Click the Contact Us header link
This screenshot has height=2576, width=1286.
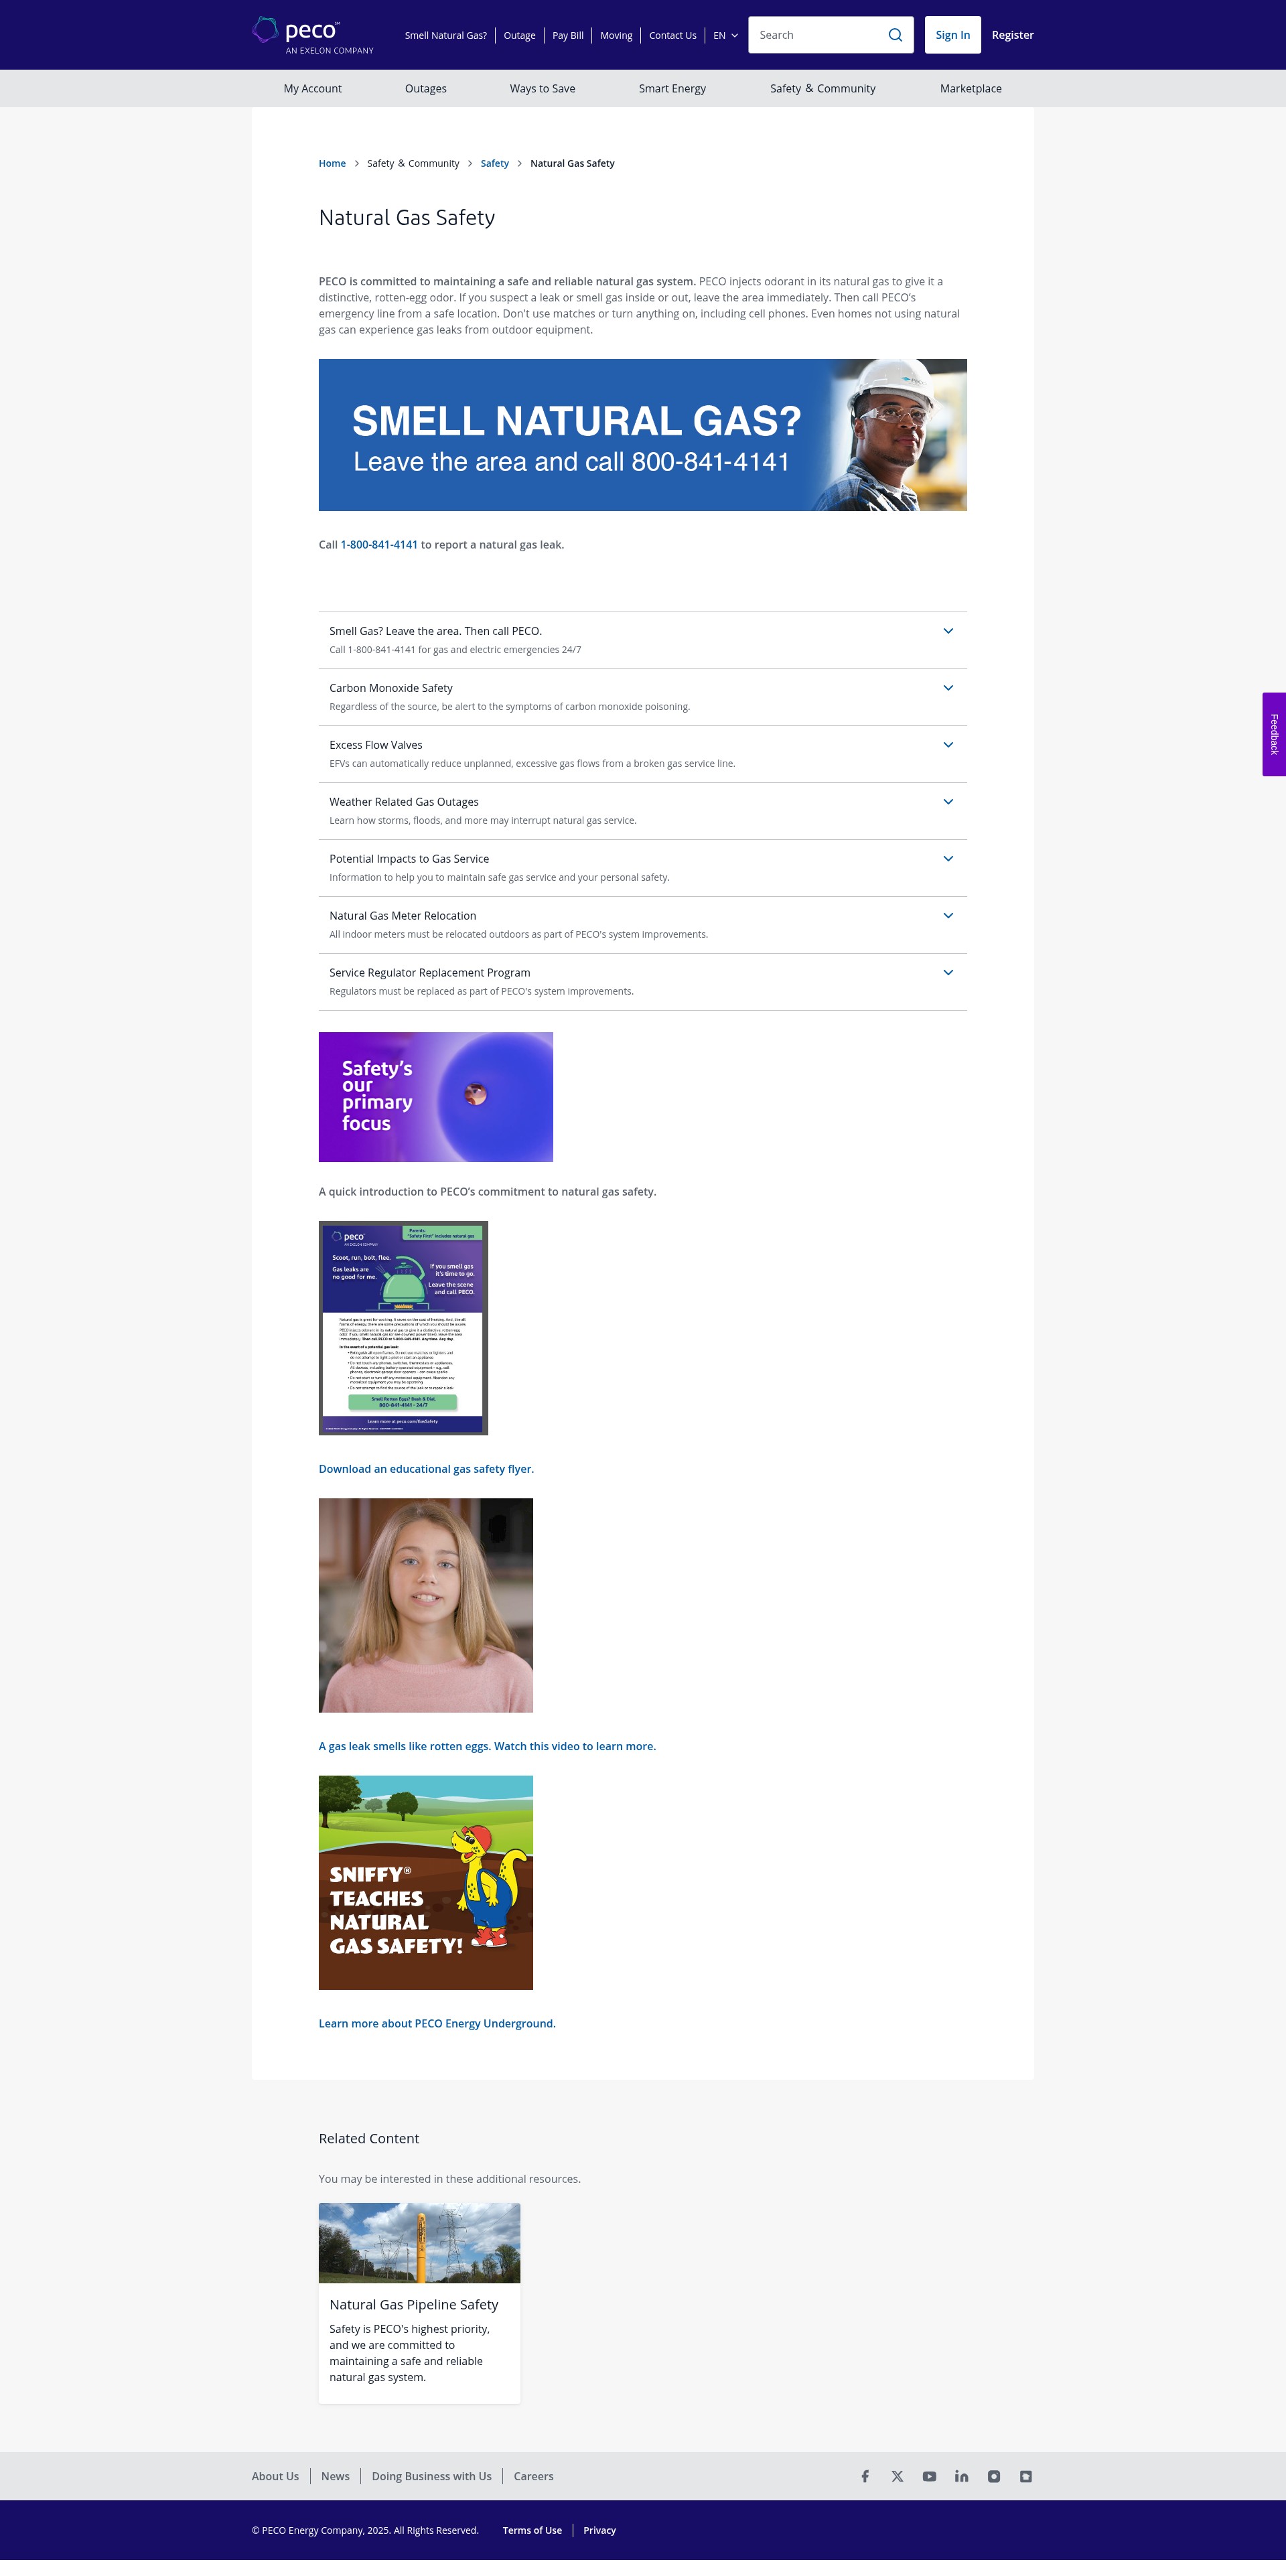[673, 35]
